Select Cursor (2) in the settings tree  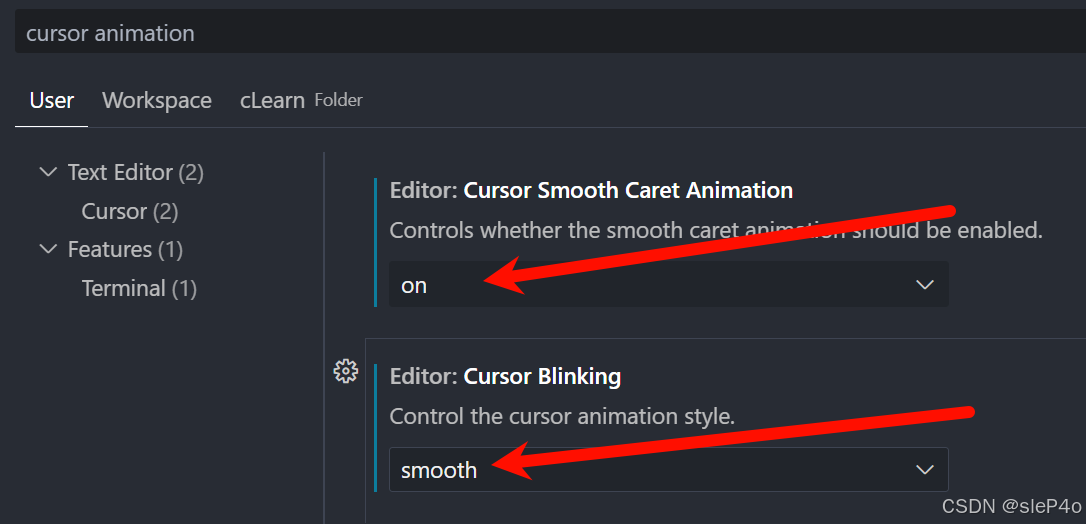point(130,211)
